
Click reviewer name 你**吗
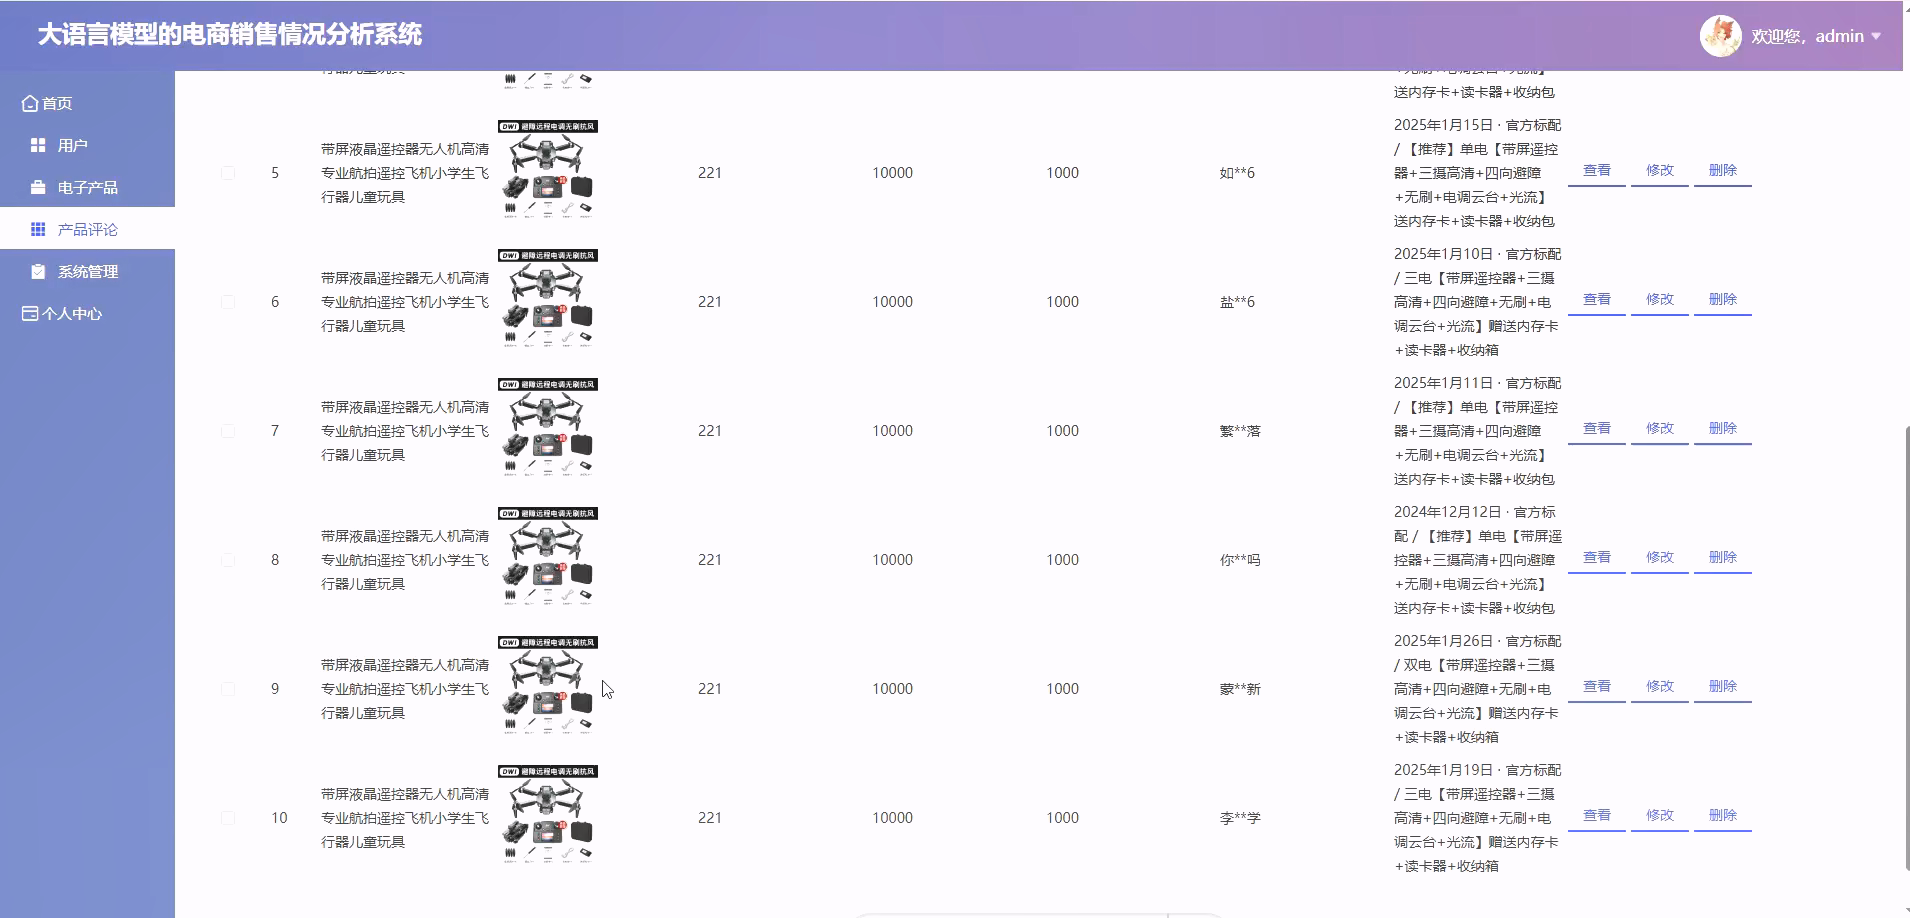point(1240,560)
